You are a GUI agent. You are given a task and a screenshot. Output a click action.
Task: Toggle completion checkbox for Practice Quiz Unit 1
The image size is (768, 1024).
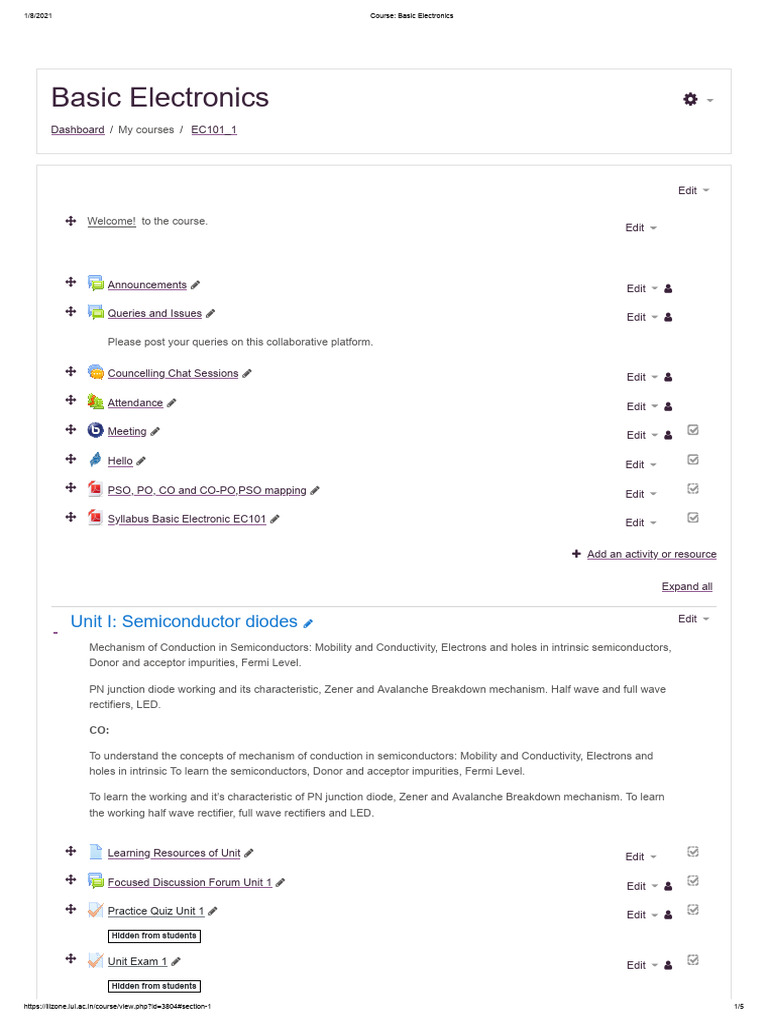coord(693,910)
